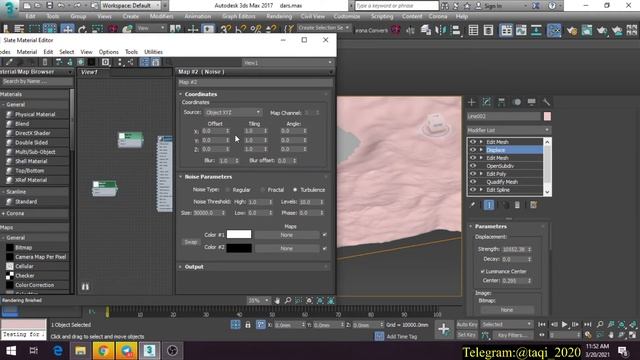The image size is (640, 360).
Task: Collapse the Noise Parameters rollout
Action: [x=181, y=177]
